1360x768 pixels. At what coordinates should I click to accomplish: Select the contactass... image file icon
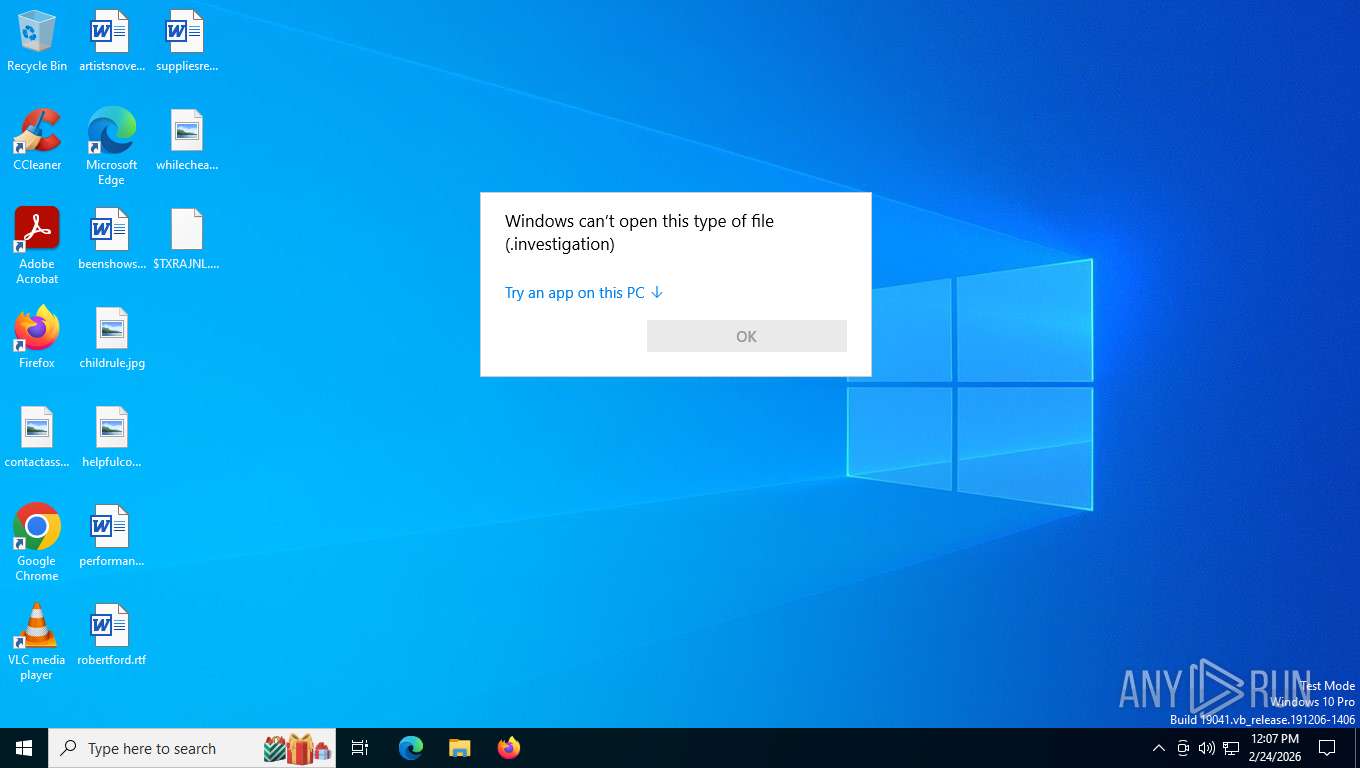(x=37, y=437)
